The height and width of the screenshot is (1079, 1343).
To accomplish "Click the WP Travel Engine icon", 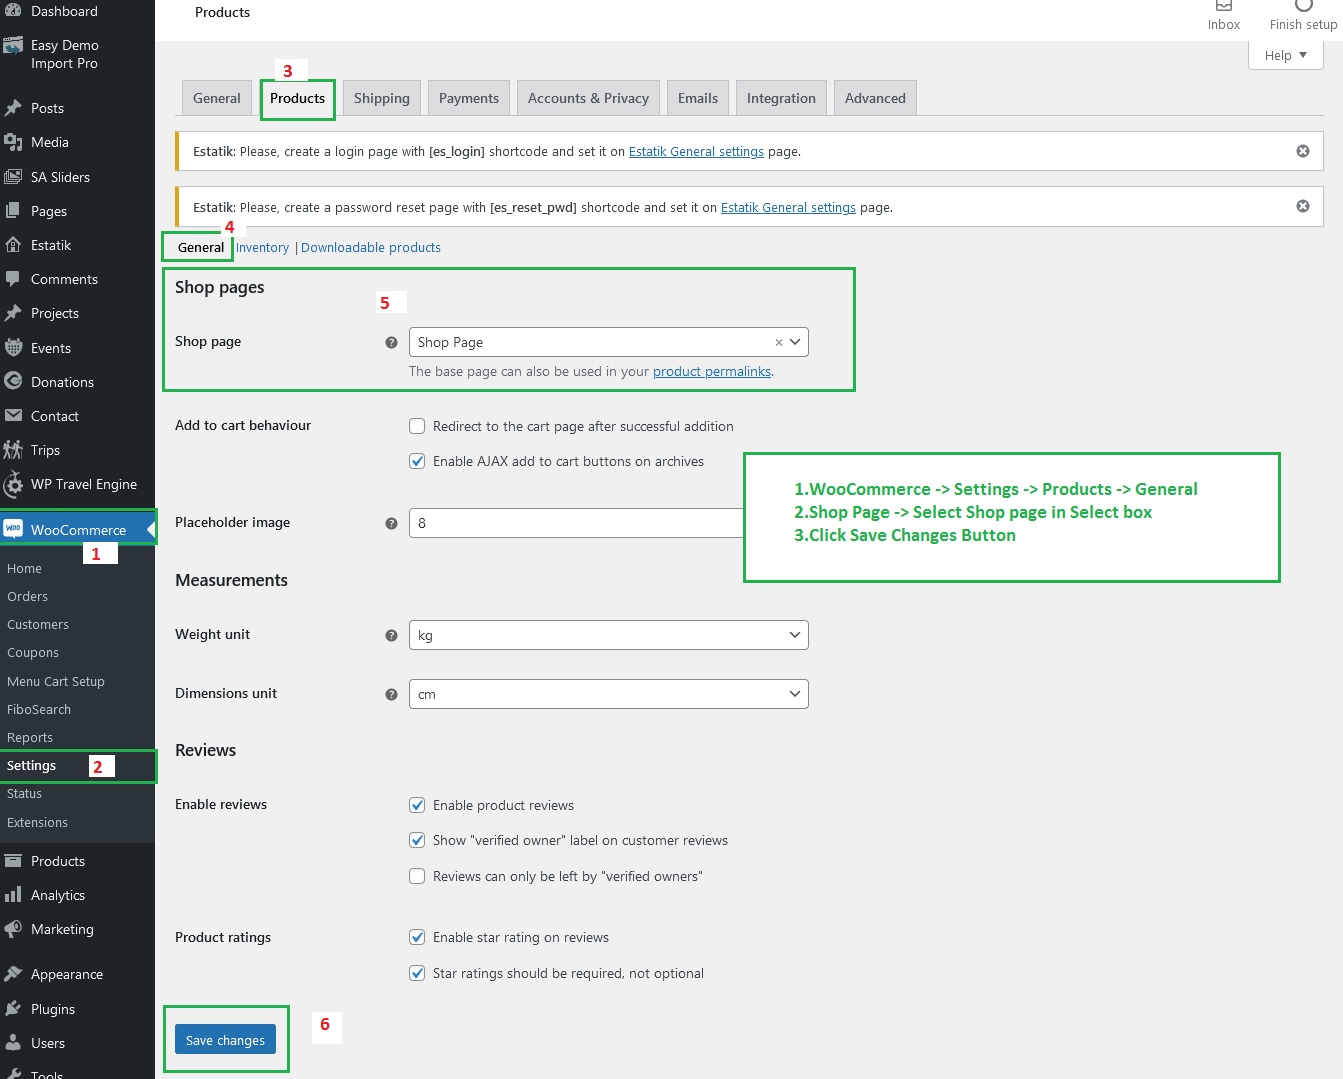I will (x=13, y=485).
